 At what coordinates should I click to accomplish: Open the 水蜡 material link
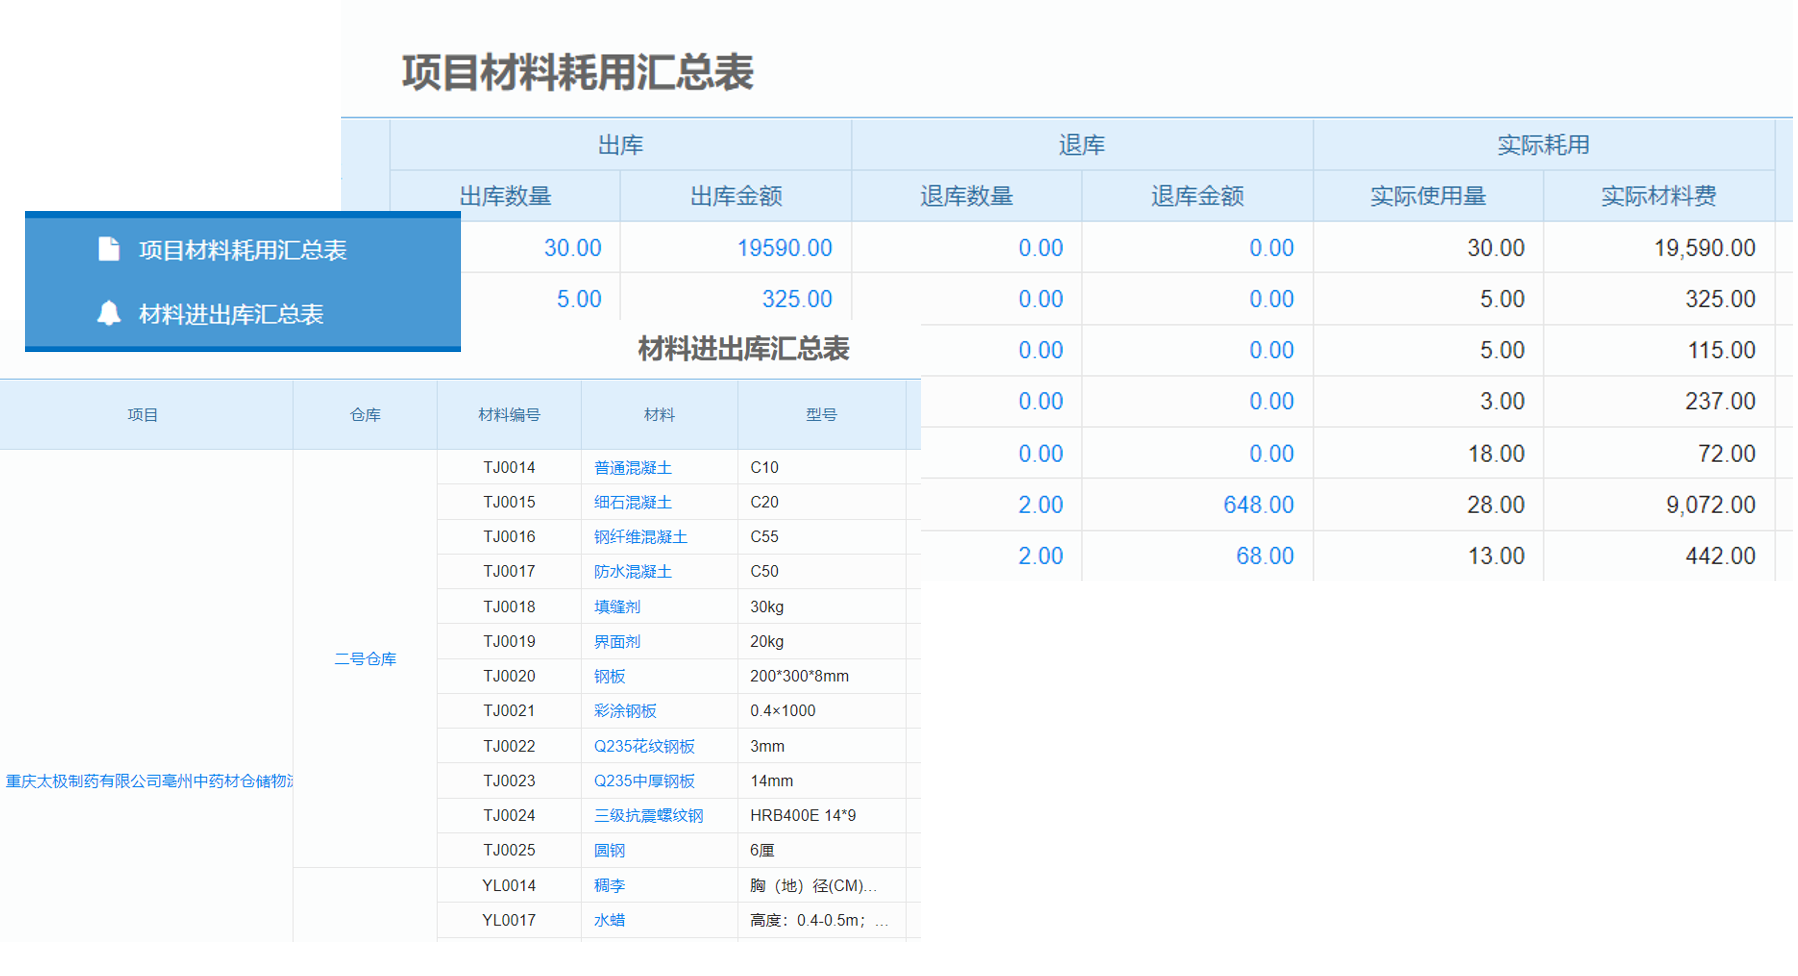pyautogui.click(x=609, y=921)
